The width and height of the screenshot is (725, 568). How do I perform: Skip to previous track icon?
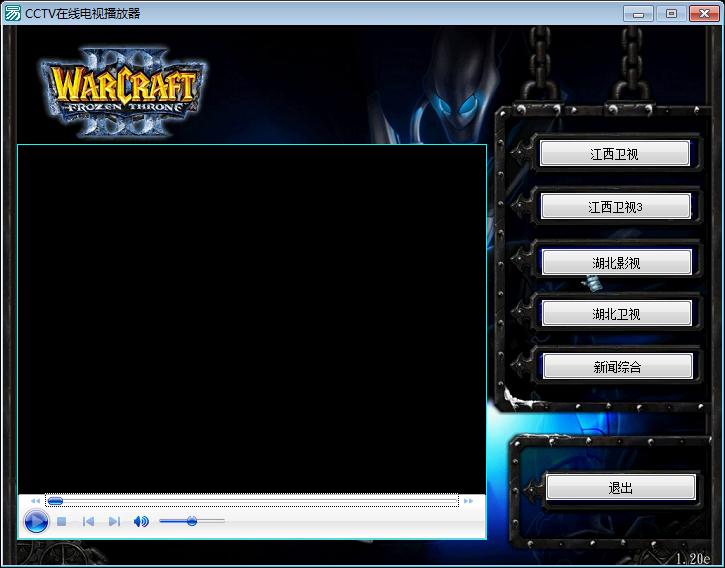[88, 522]
